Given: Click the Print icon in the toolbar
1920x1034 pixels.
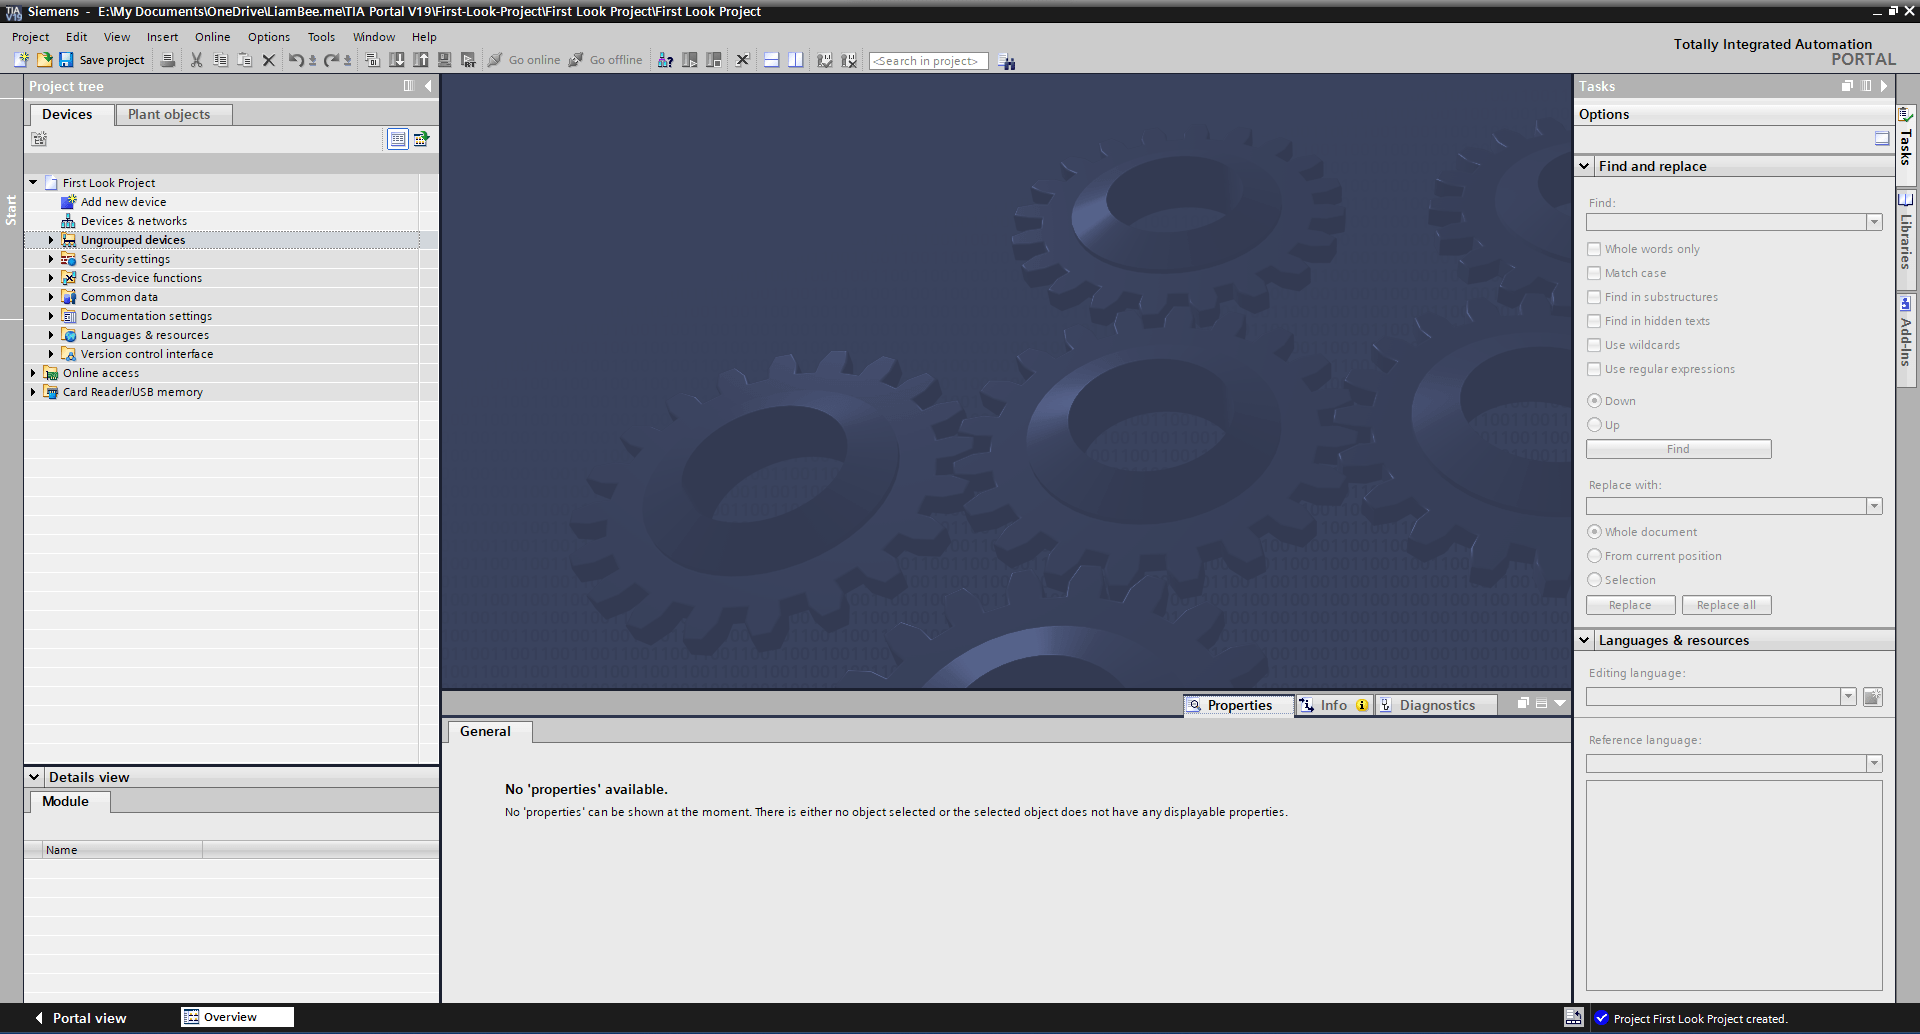Looking at the screenshot, I should coord(168,60).
